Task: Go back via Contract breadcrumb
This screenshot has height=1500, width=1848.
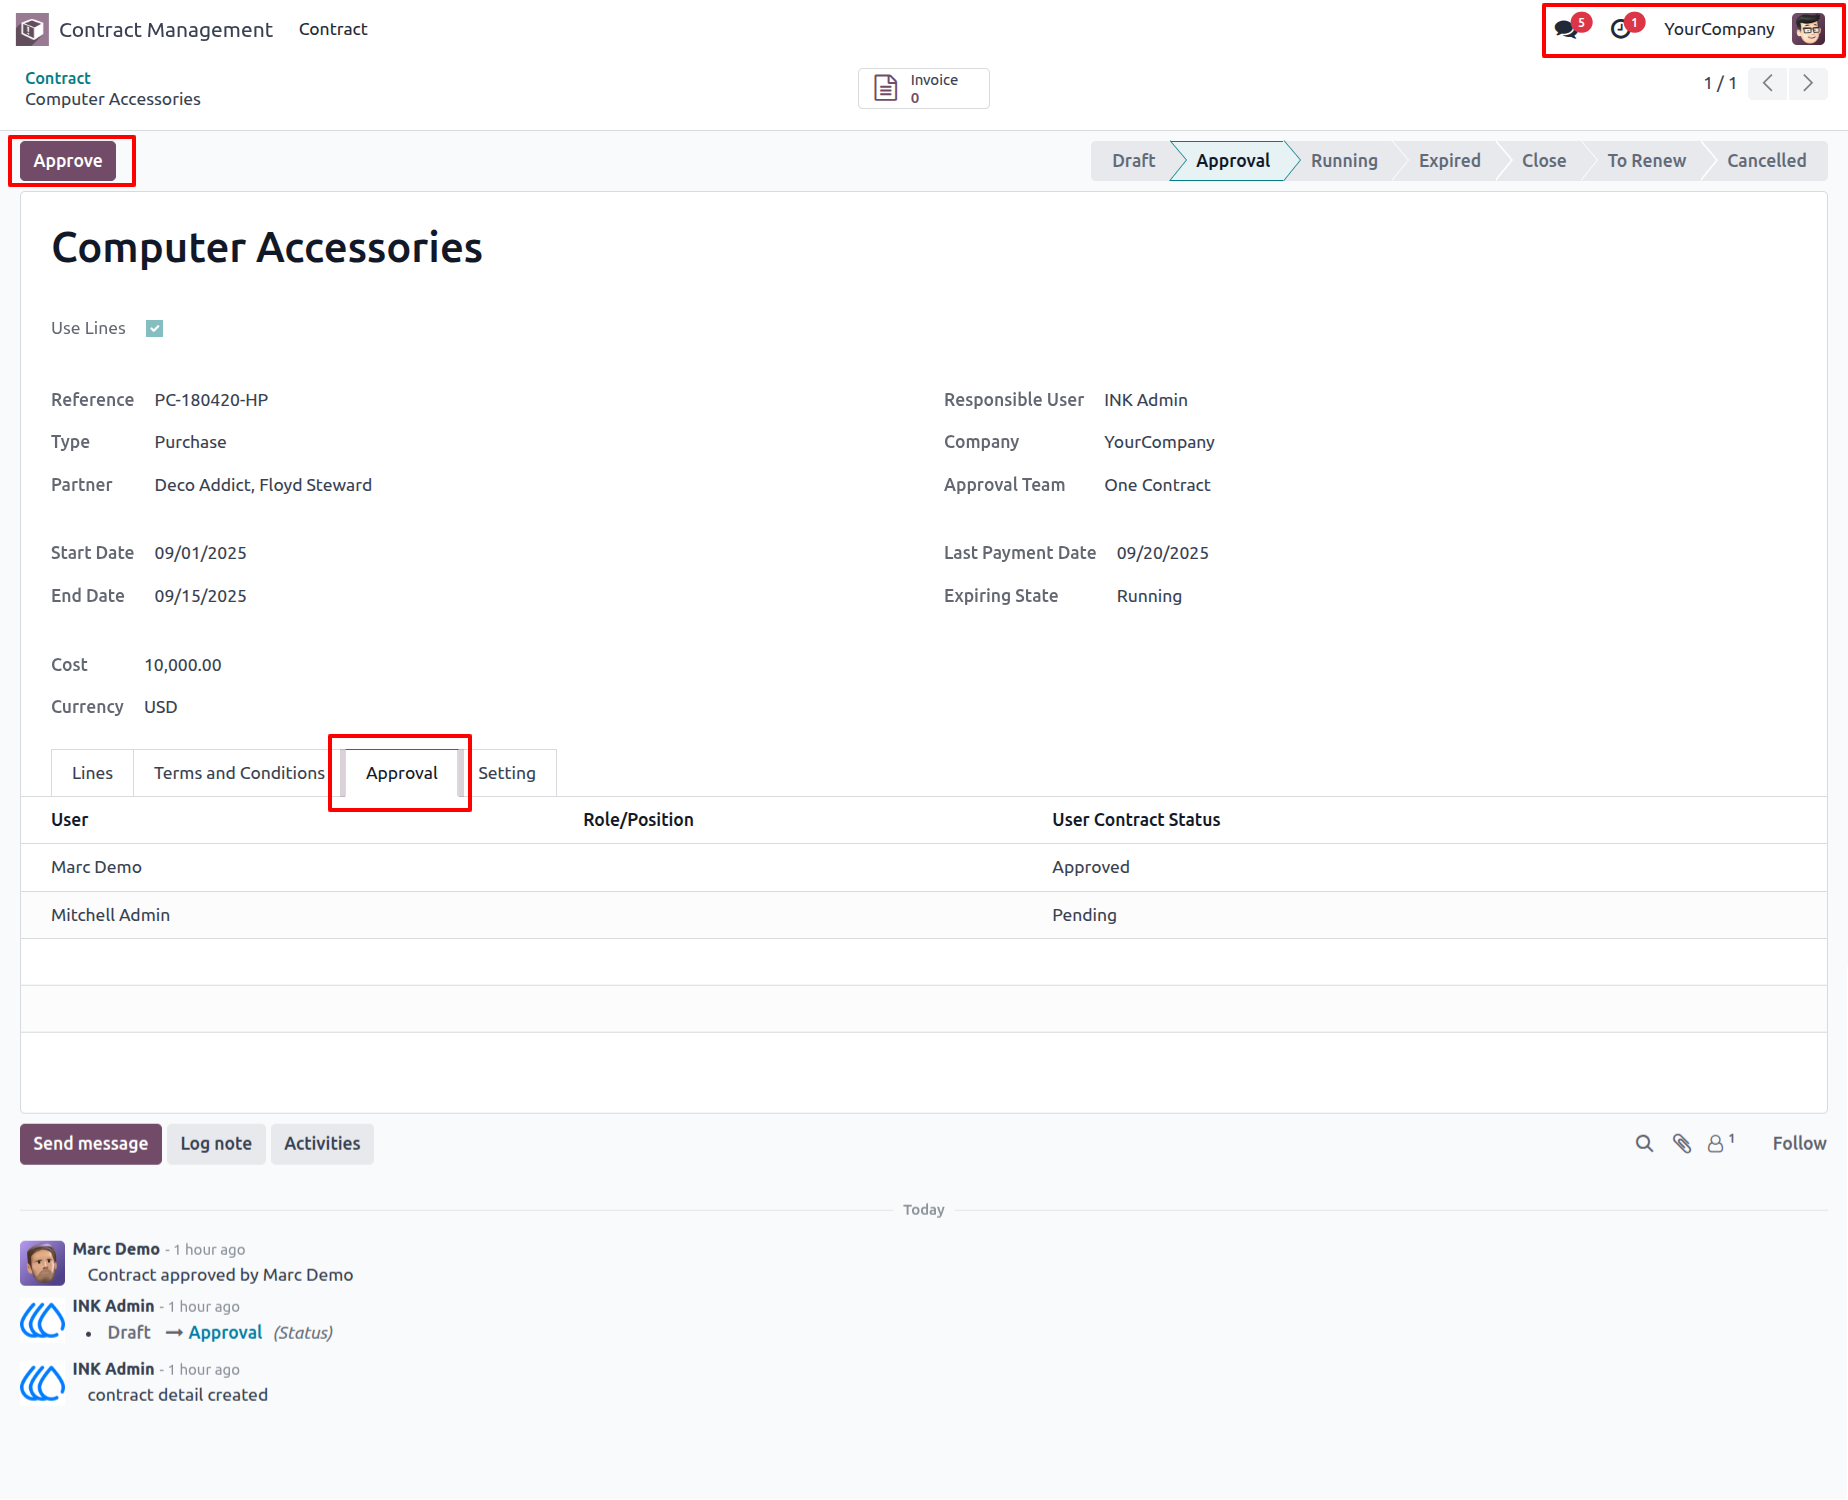Action: (58, 78)
